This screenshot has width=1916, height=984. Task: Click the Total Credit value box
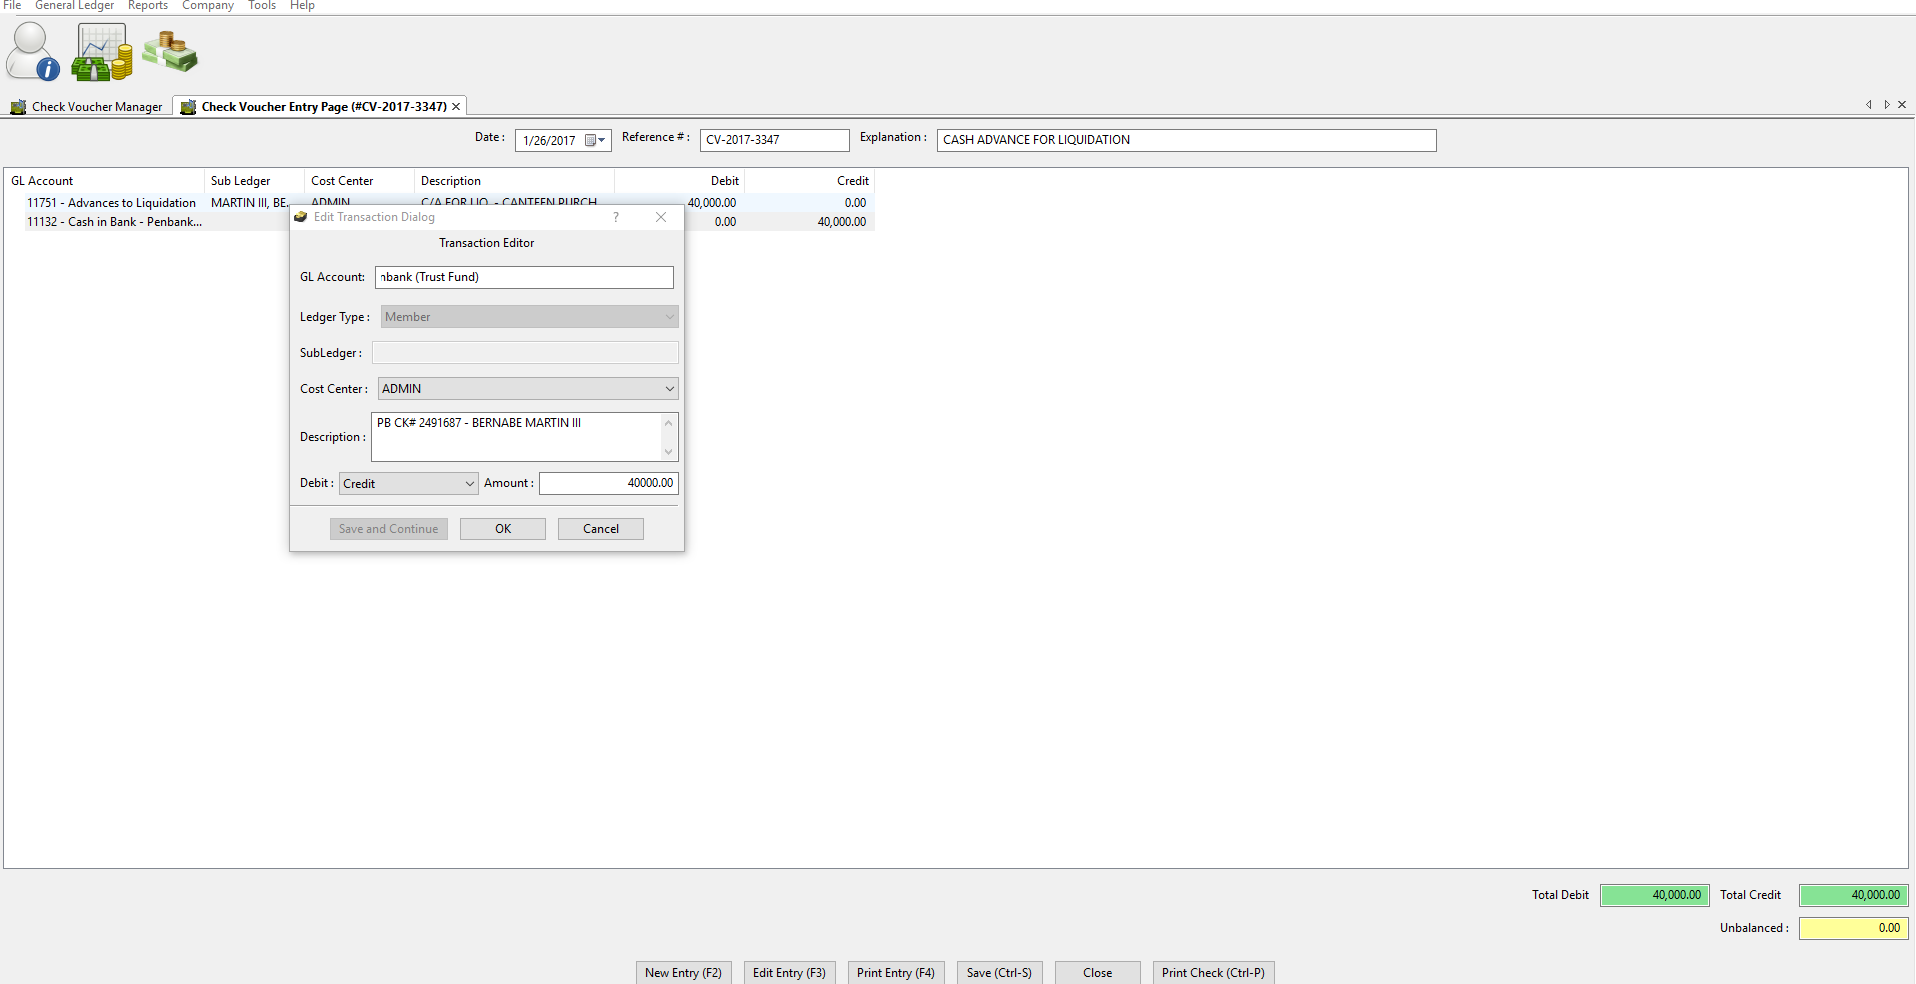click(1853, 896)
